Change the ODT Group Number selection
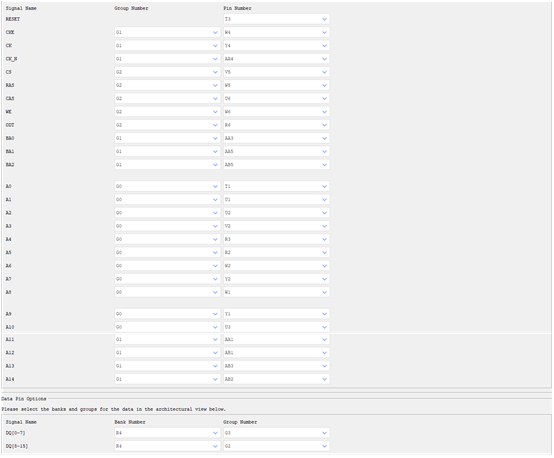The width and height of the screenshot is (554, 458). click(x=167, y=125)
